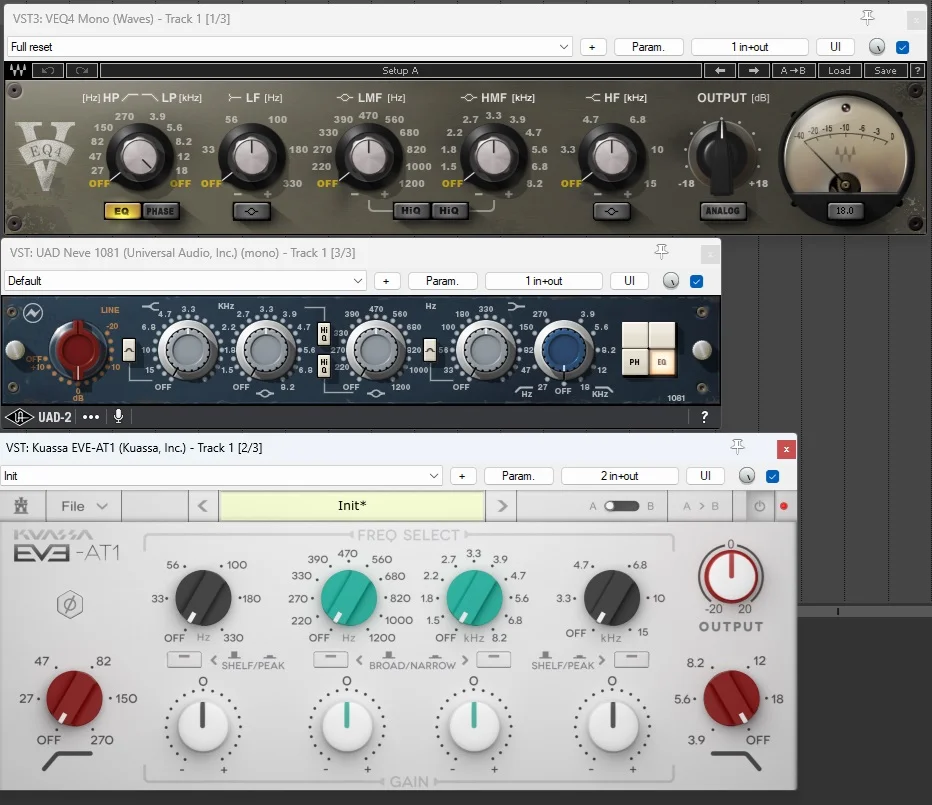This screenshot has height=805, width=932.
Task: Open Waves help with the question mark
Action: coord(917,71)
